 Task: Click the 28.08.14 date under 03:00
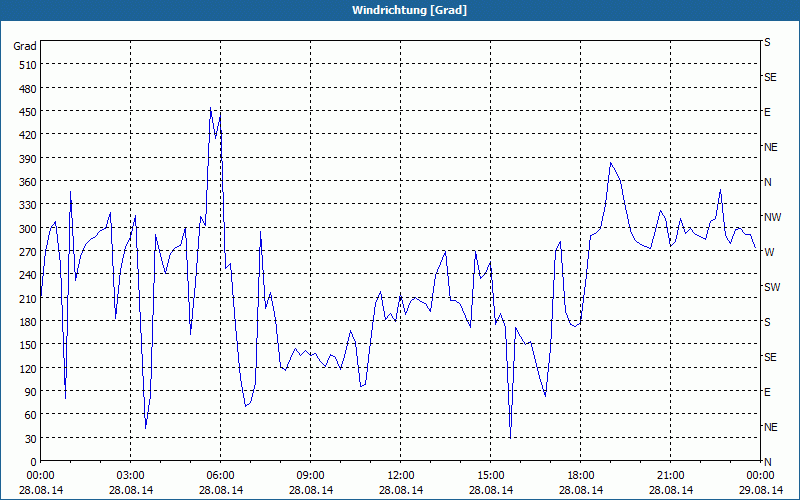pos(131,491)
